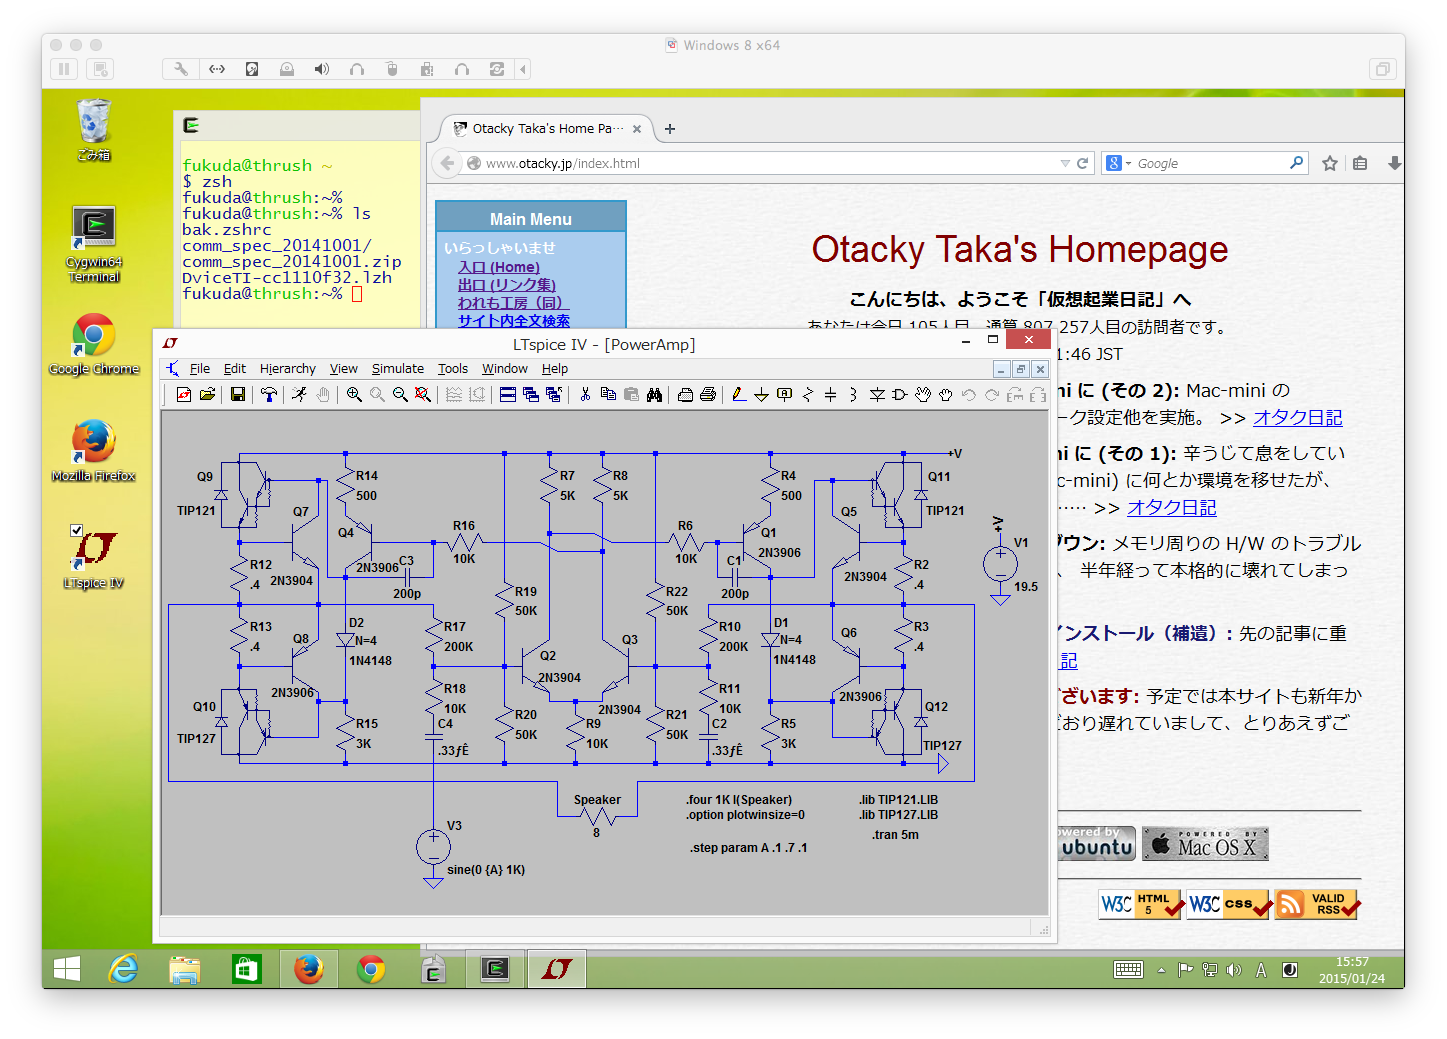Image resolution: width=1447 pixels, height=1039 pixels.
Task: Select the Label Net tool
Action: pyautogui.click(x=784, y=395)
